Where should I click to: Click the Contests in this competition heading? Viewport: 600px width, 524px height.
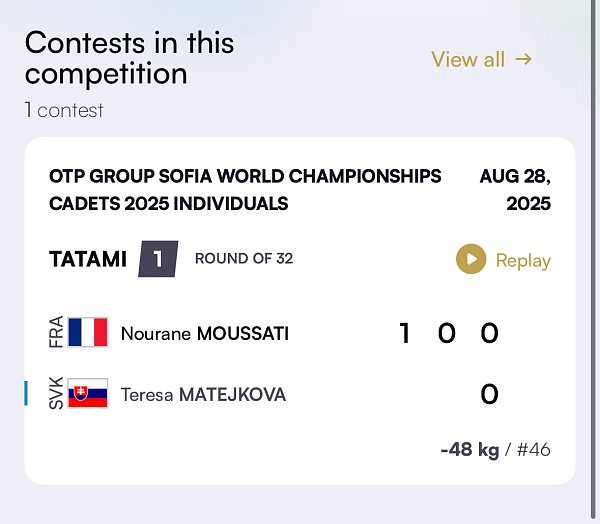(x=129, y=58)
